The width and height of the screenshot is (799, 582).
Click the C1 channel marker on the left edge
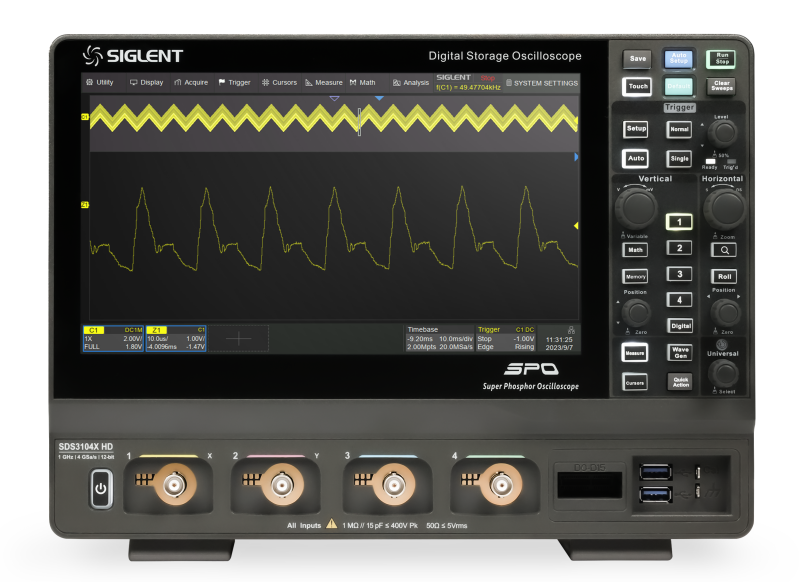point(85,117)
